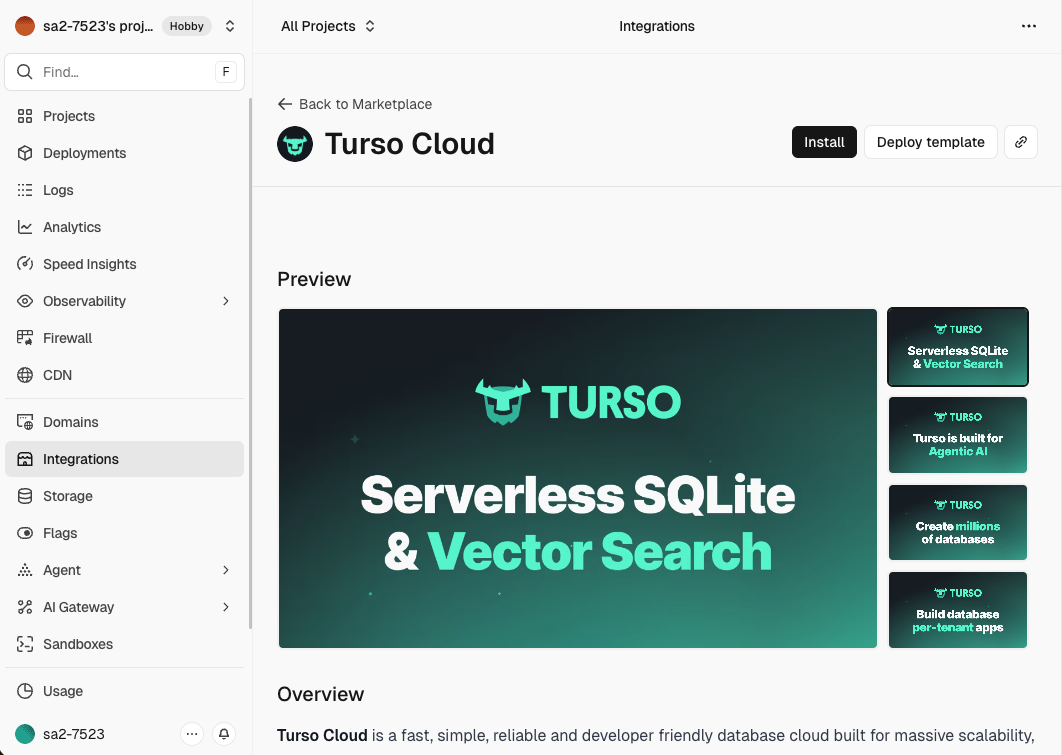Expand the Agent submenu chevron
Viewport: 1062px width, 755px height.
[x=226, y=570]
